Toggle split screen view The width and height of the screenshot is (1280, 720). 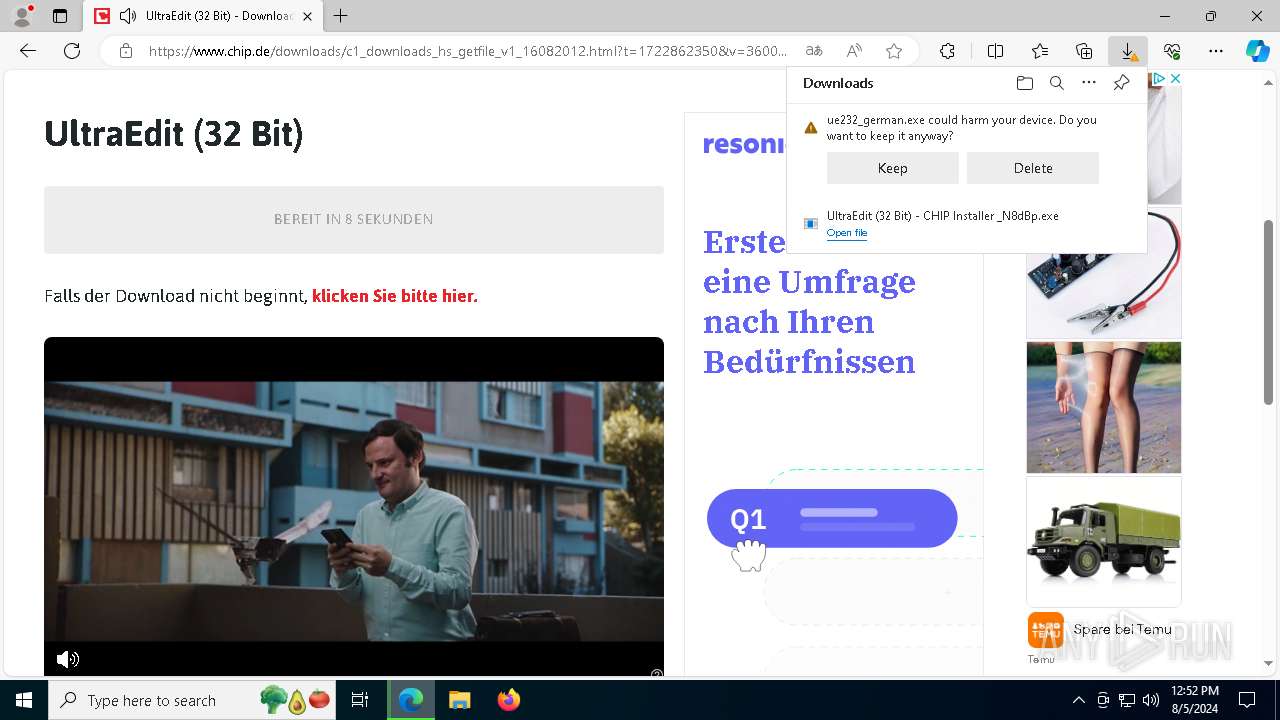click(x=995, y=51)
